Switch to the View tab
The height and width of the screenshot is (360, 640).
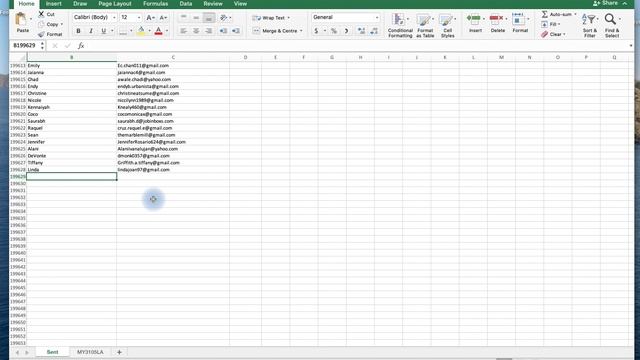click(x=240, y=4)
